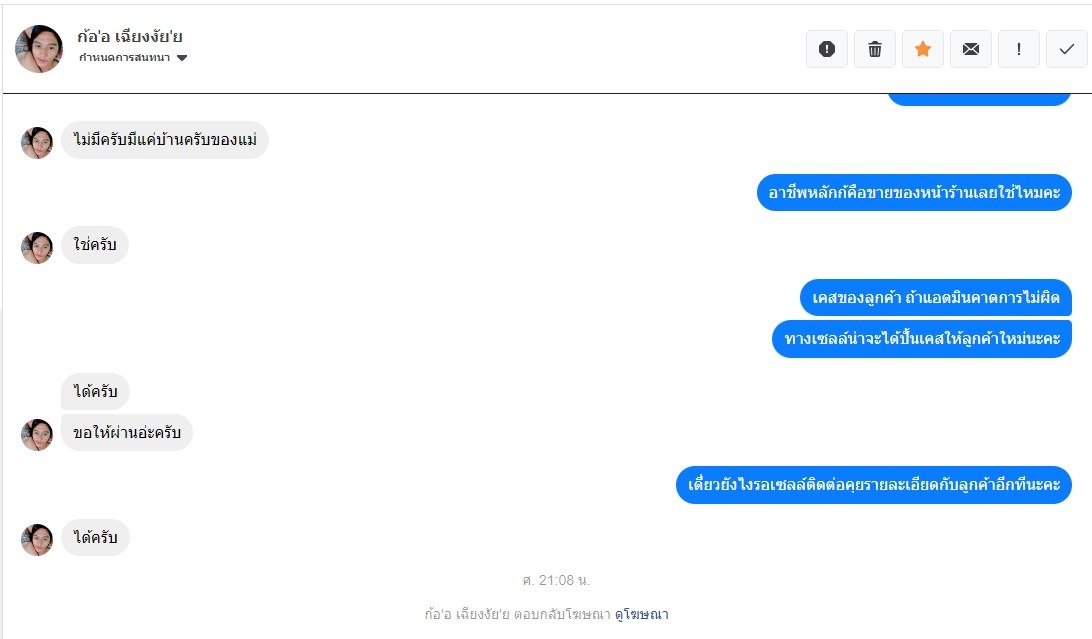Screen dimensions: 1092x639
Task: Select the ทางเซลล์น่าจะได้ปั้นเคส message bubble
Action: (x=921, y=339)
